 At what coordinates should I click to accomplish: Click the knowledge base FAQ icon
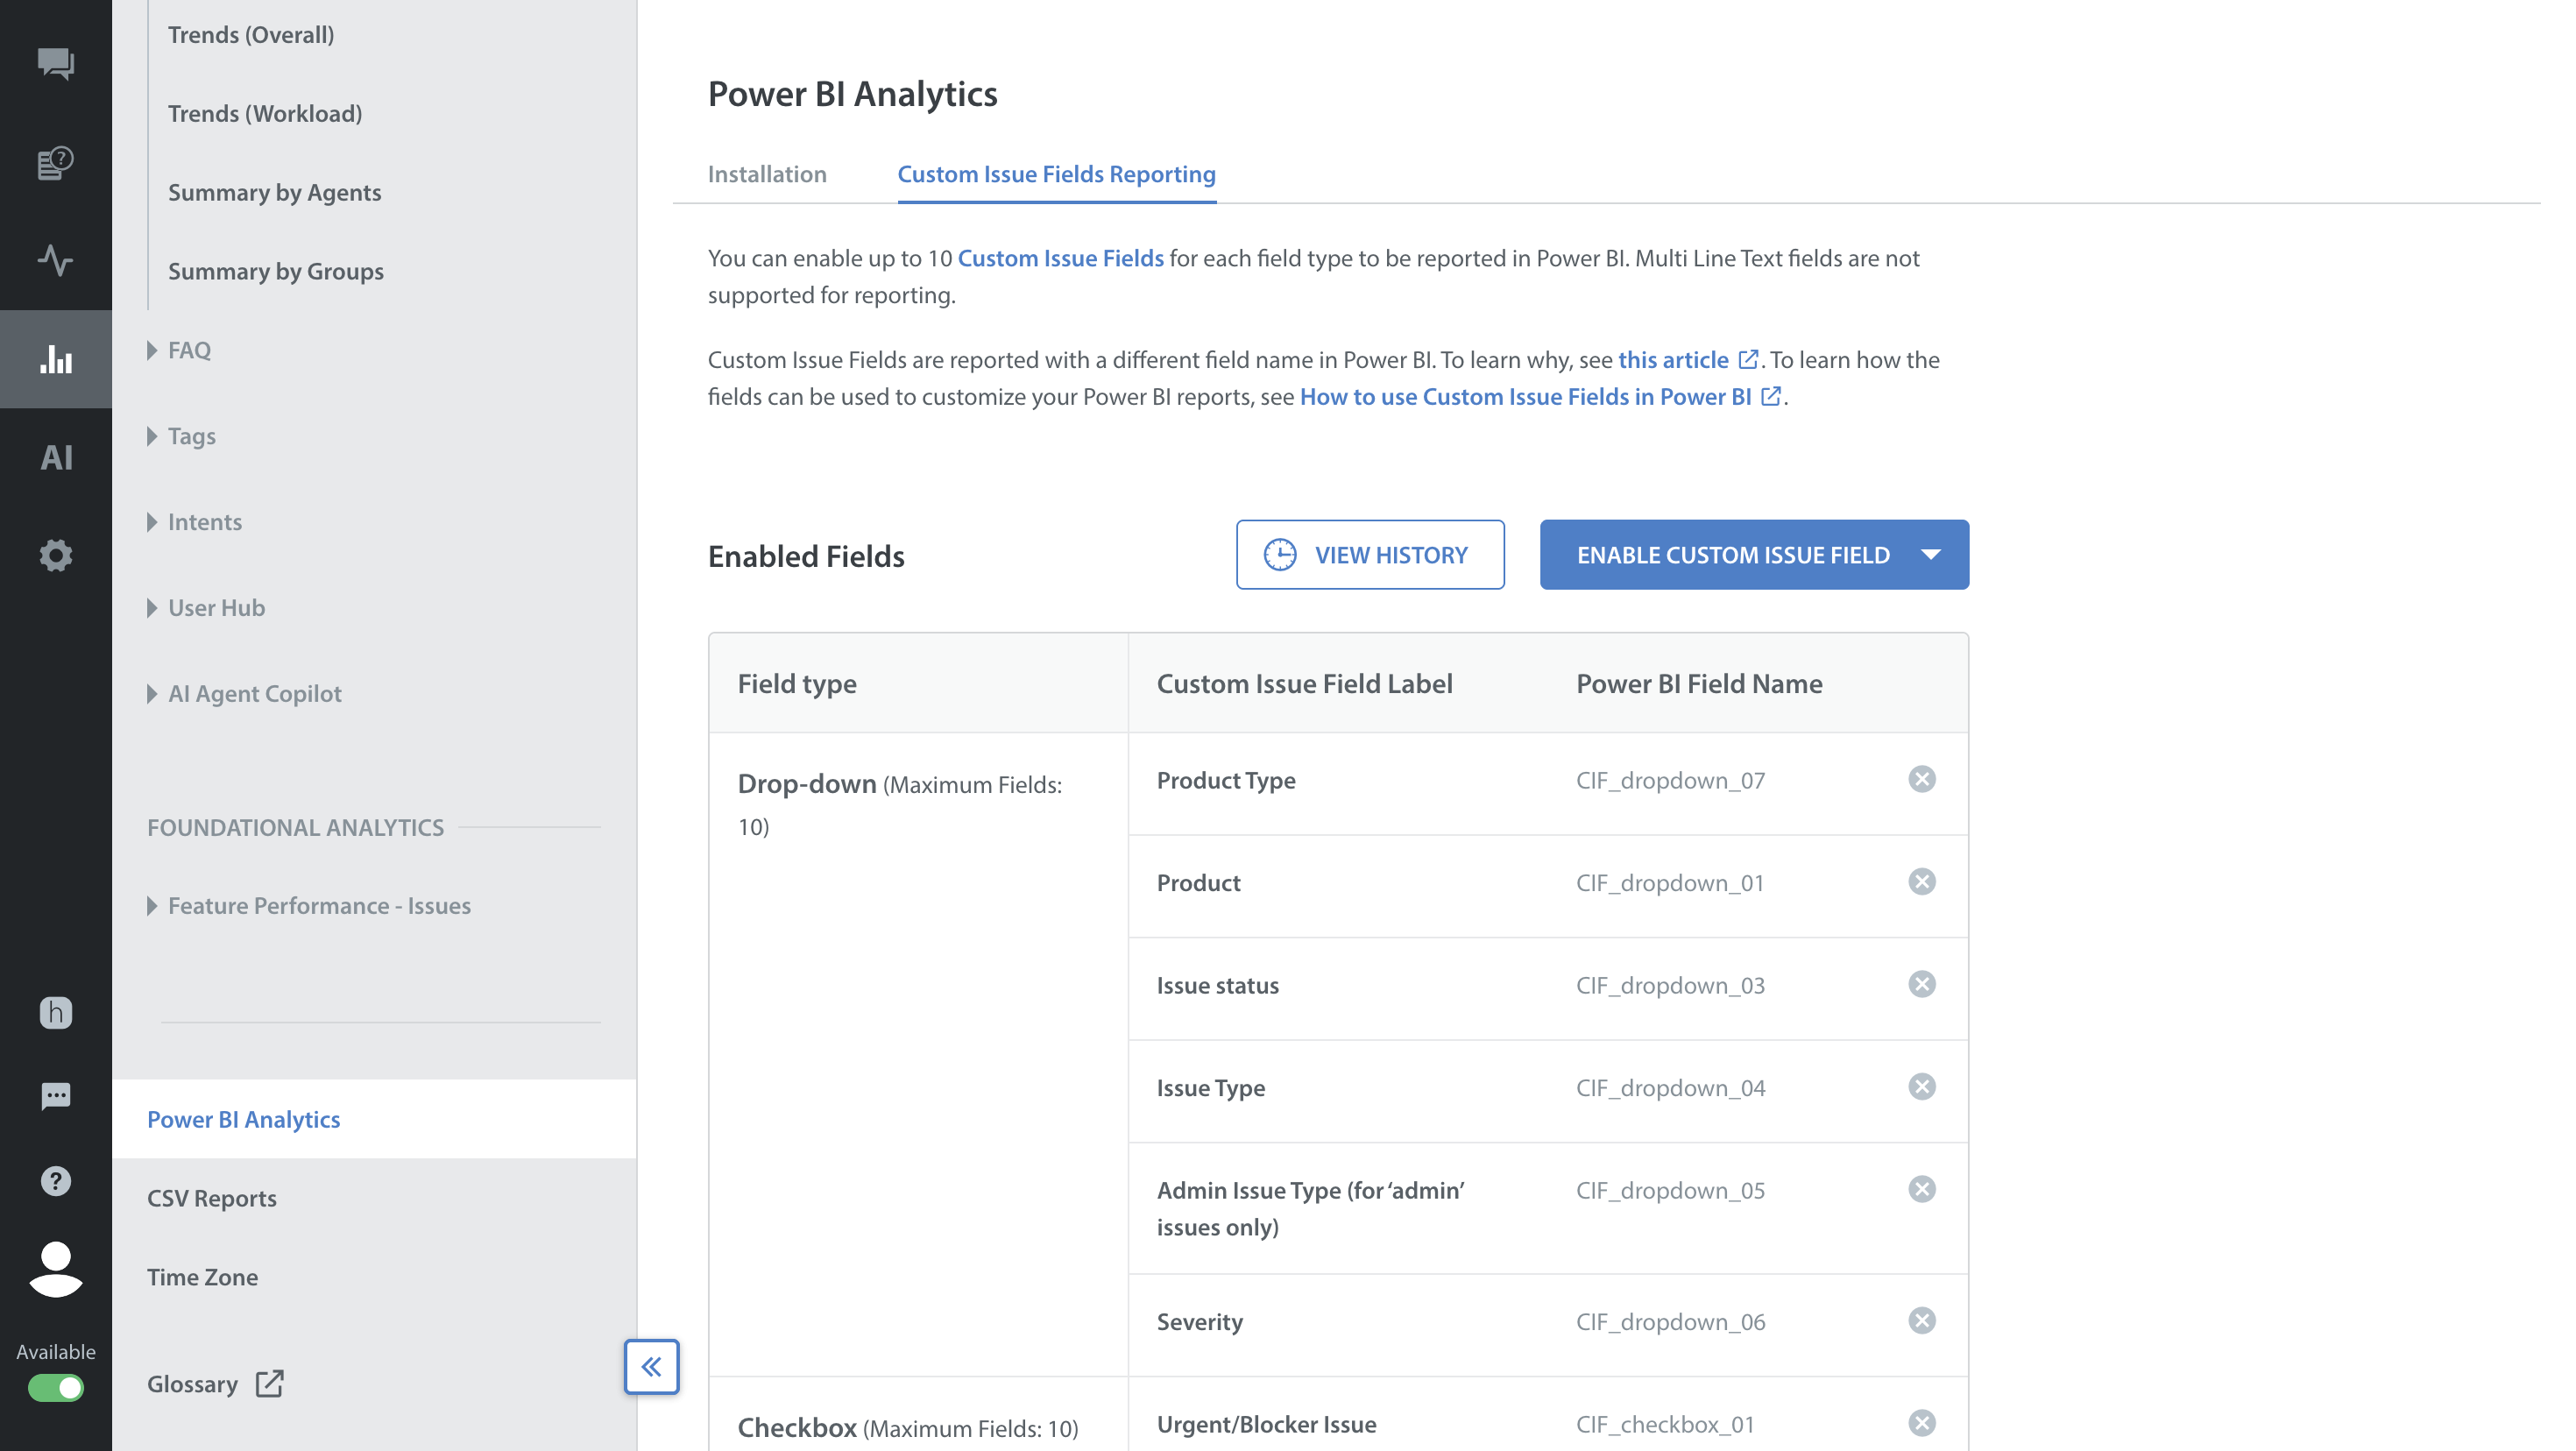coord(56,162)
